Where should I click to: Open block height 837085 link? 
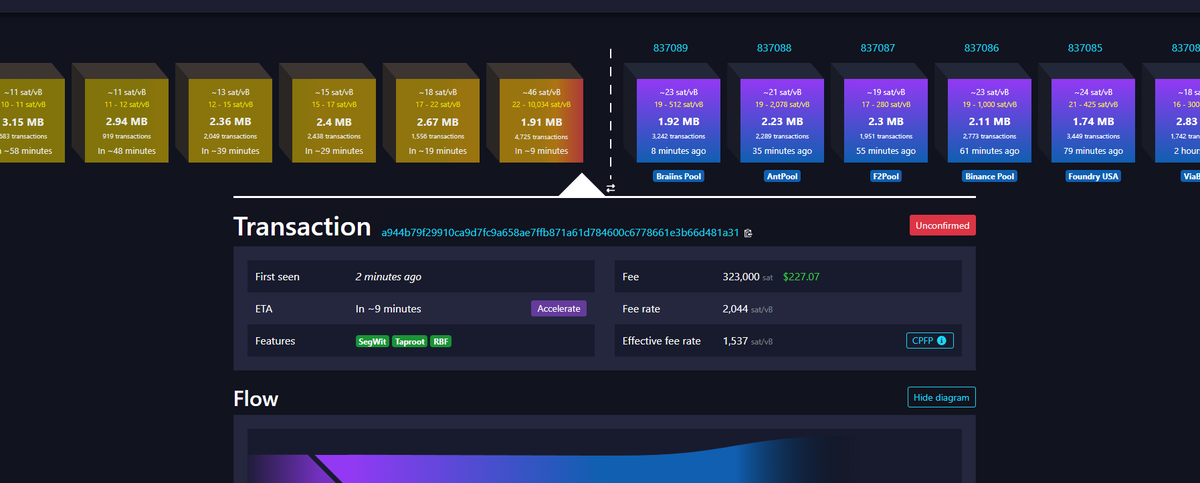1086,48
